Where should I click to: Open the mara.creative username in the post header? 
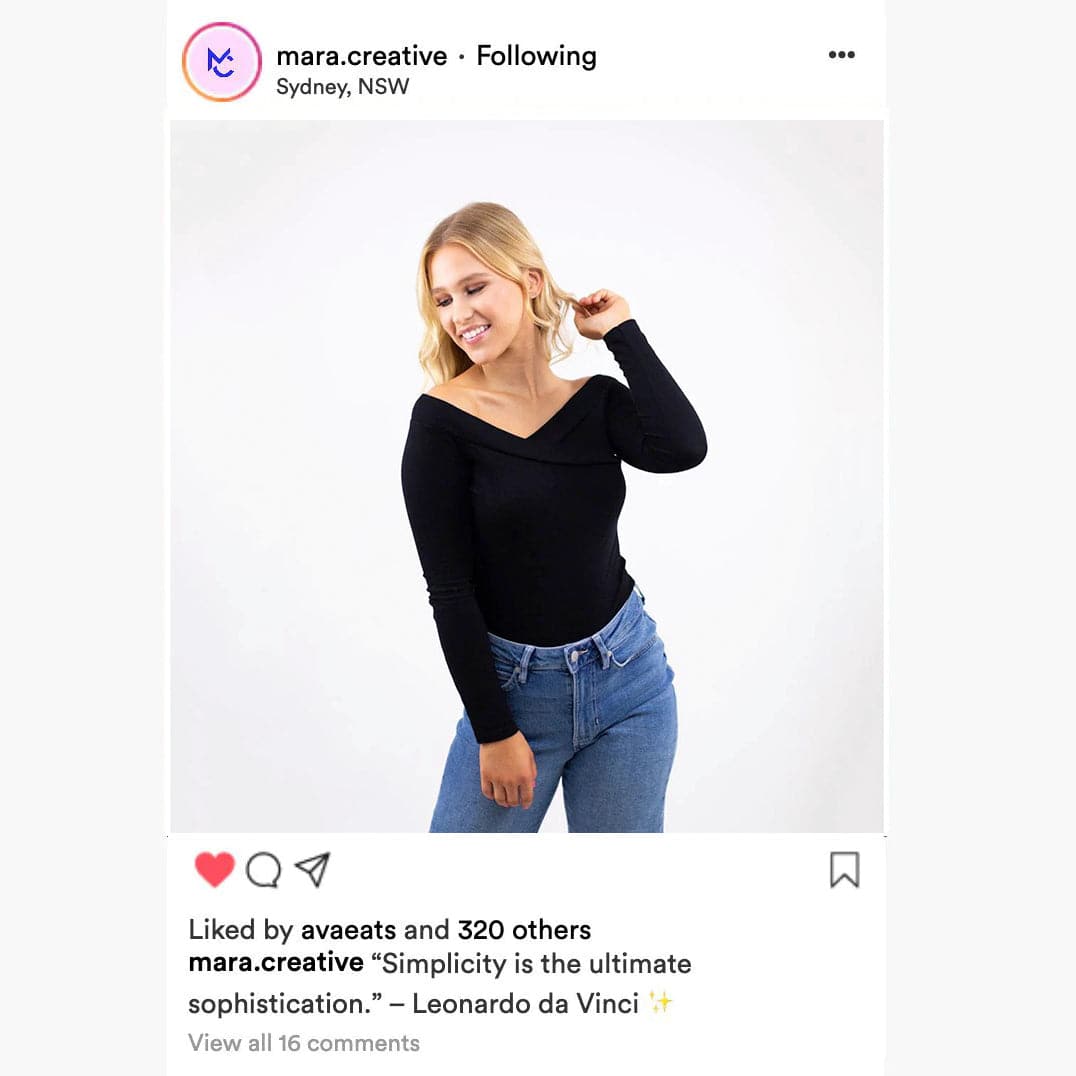[x=361, y=56]
